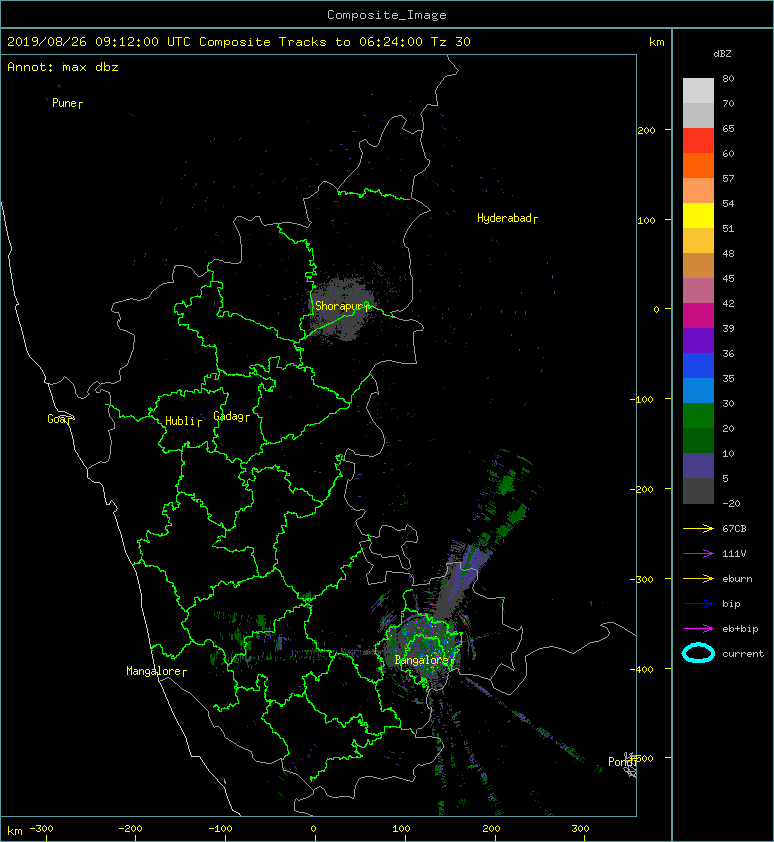Screen dimensions: 774x842
Task: Click the Composite_Image title text
Action: [387, 15]
